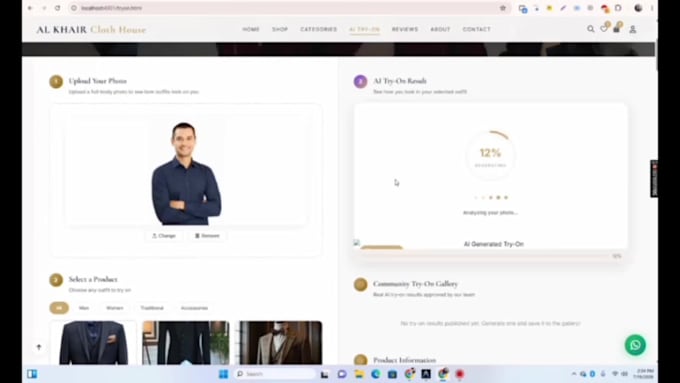Open the Chrome profile avatar
Image resolution: width=680 pixels, height=383 pixels.
[638, 8]
